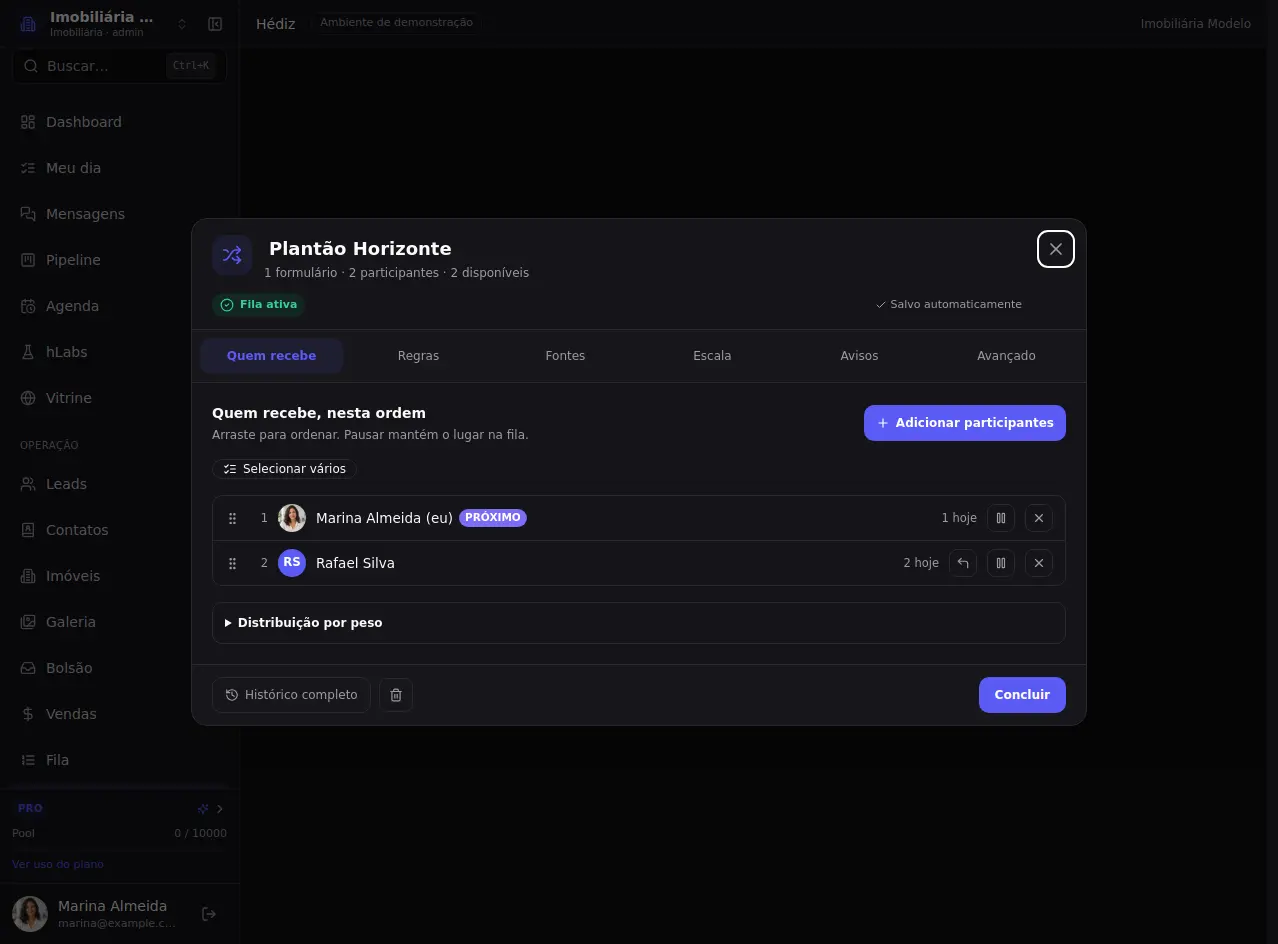Click Marina Almeida's avatar in the list
1278x944 pixels.
292,518
